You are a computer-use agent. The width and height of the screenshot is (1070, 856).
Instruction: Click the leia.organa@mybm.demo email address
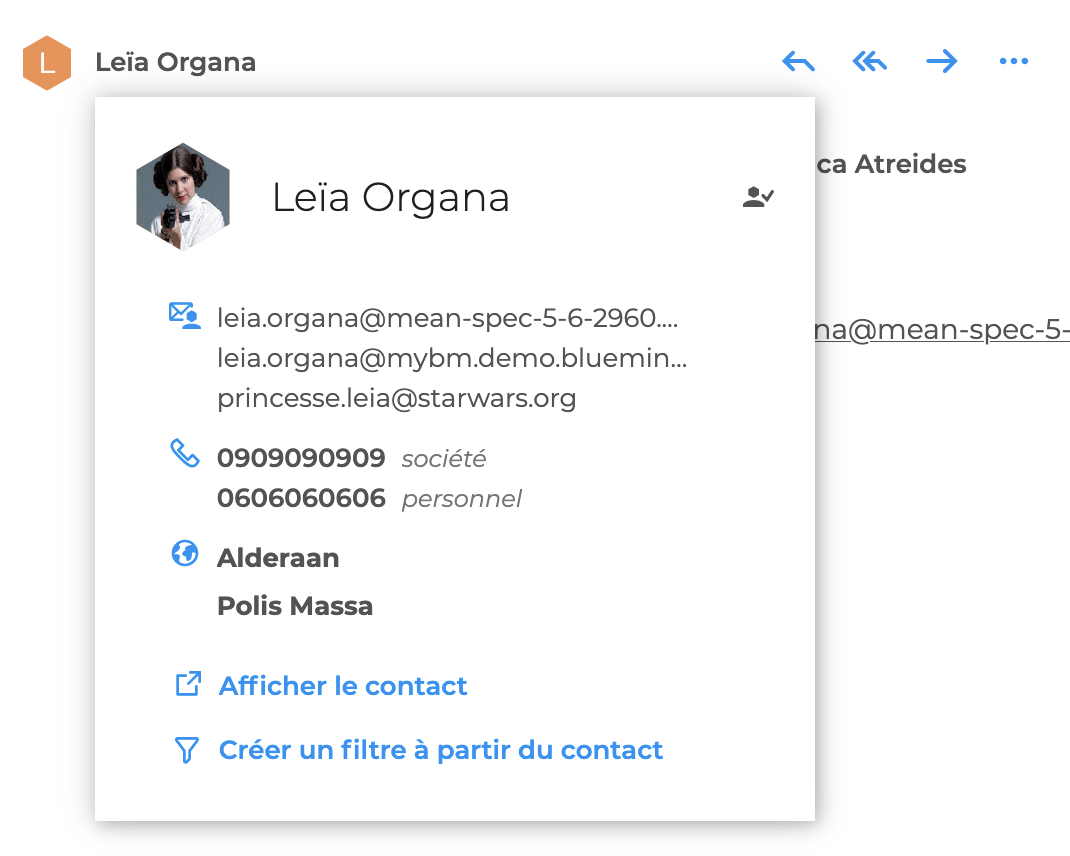(x=452, y=358)
